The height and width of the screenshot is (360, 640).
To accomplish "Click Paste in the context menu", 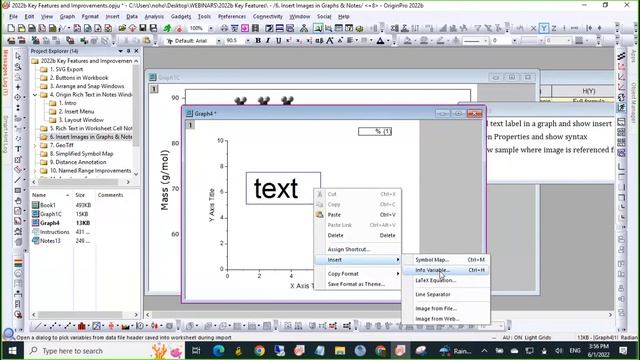I will tap(358, 214).
